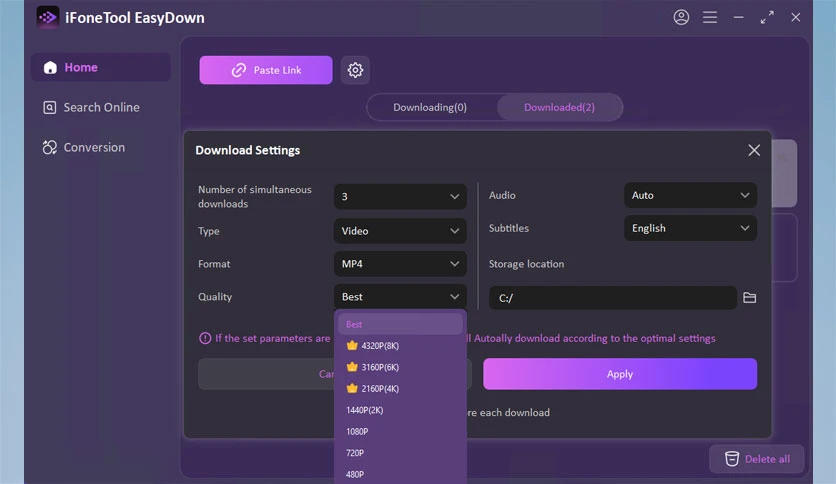This screenshot has width=836, height=484.
Task: Click the crown icon beside 3160P(6K)
Action: point(352,367)
